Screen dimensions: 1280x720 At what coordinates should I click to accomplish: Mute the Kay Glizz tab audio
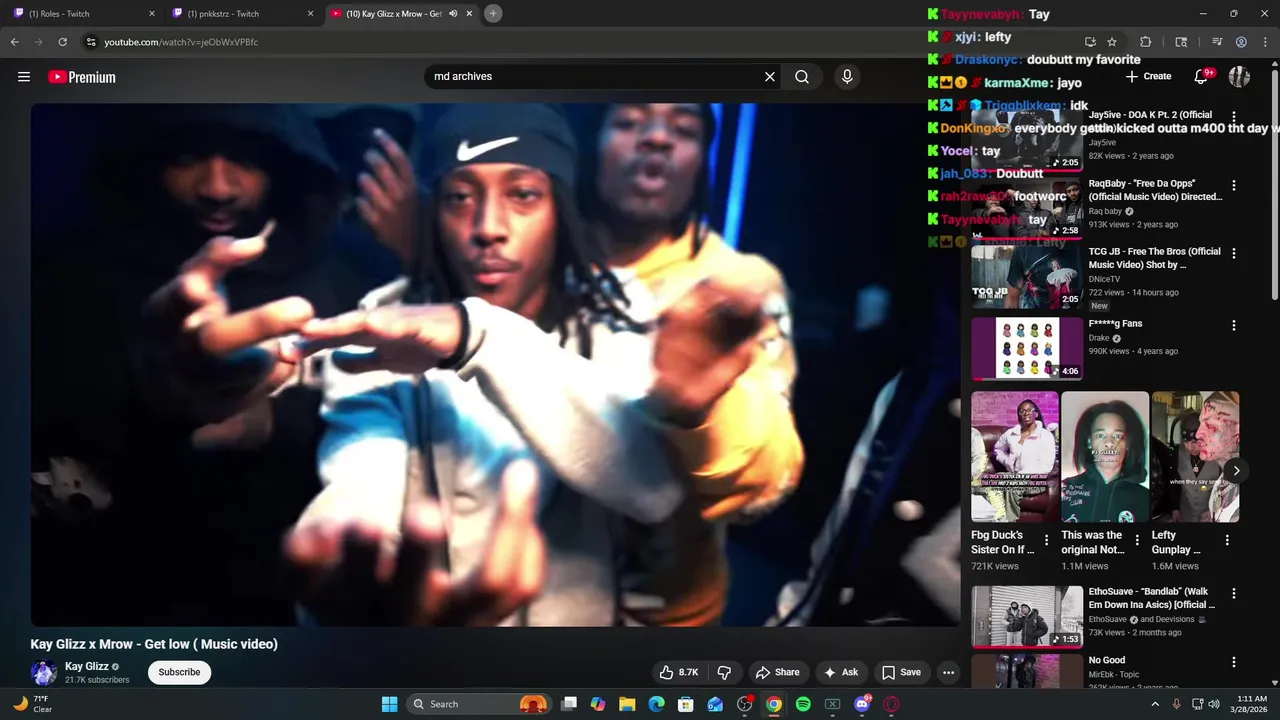click(453, 14)
